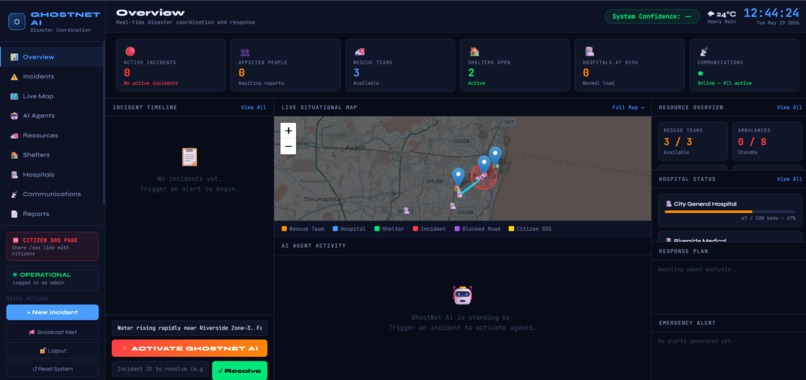
Task: Click View All in Resource Overview
Action: (789, 107)
